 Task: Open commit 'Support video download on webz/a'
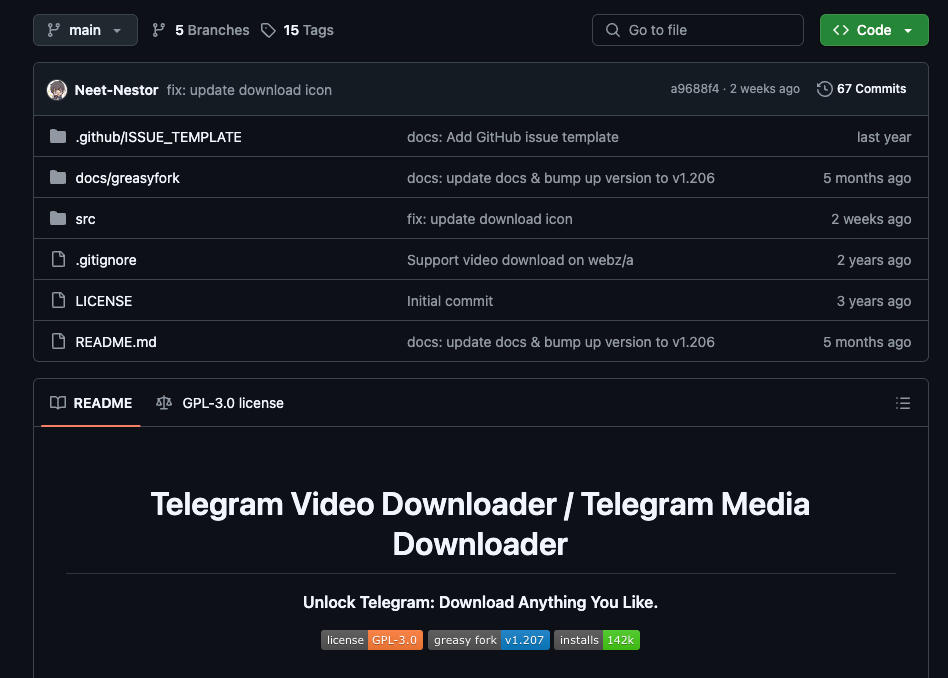(x=520, y=260)
